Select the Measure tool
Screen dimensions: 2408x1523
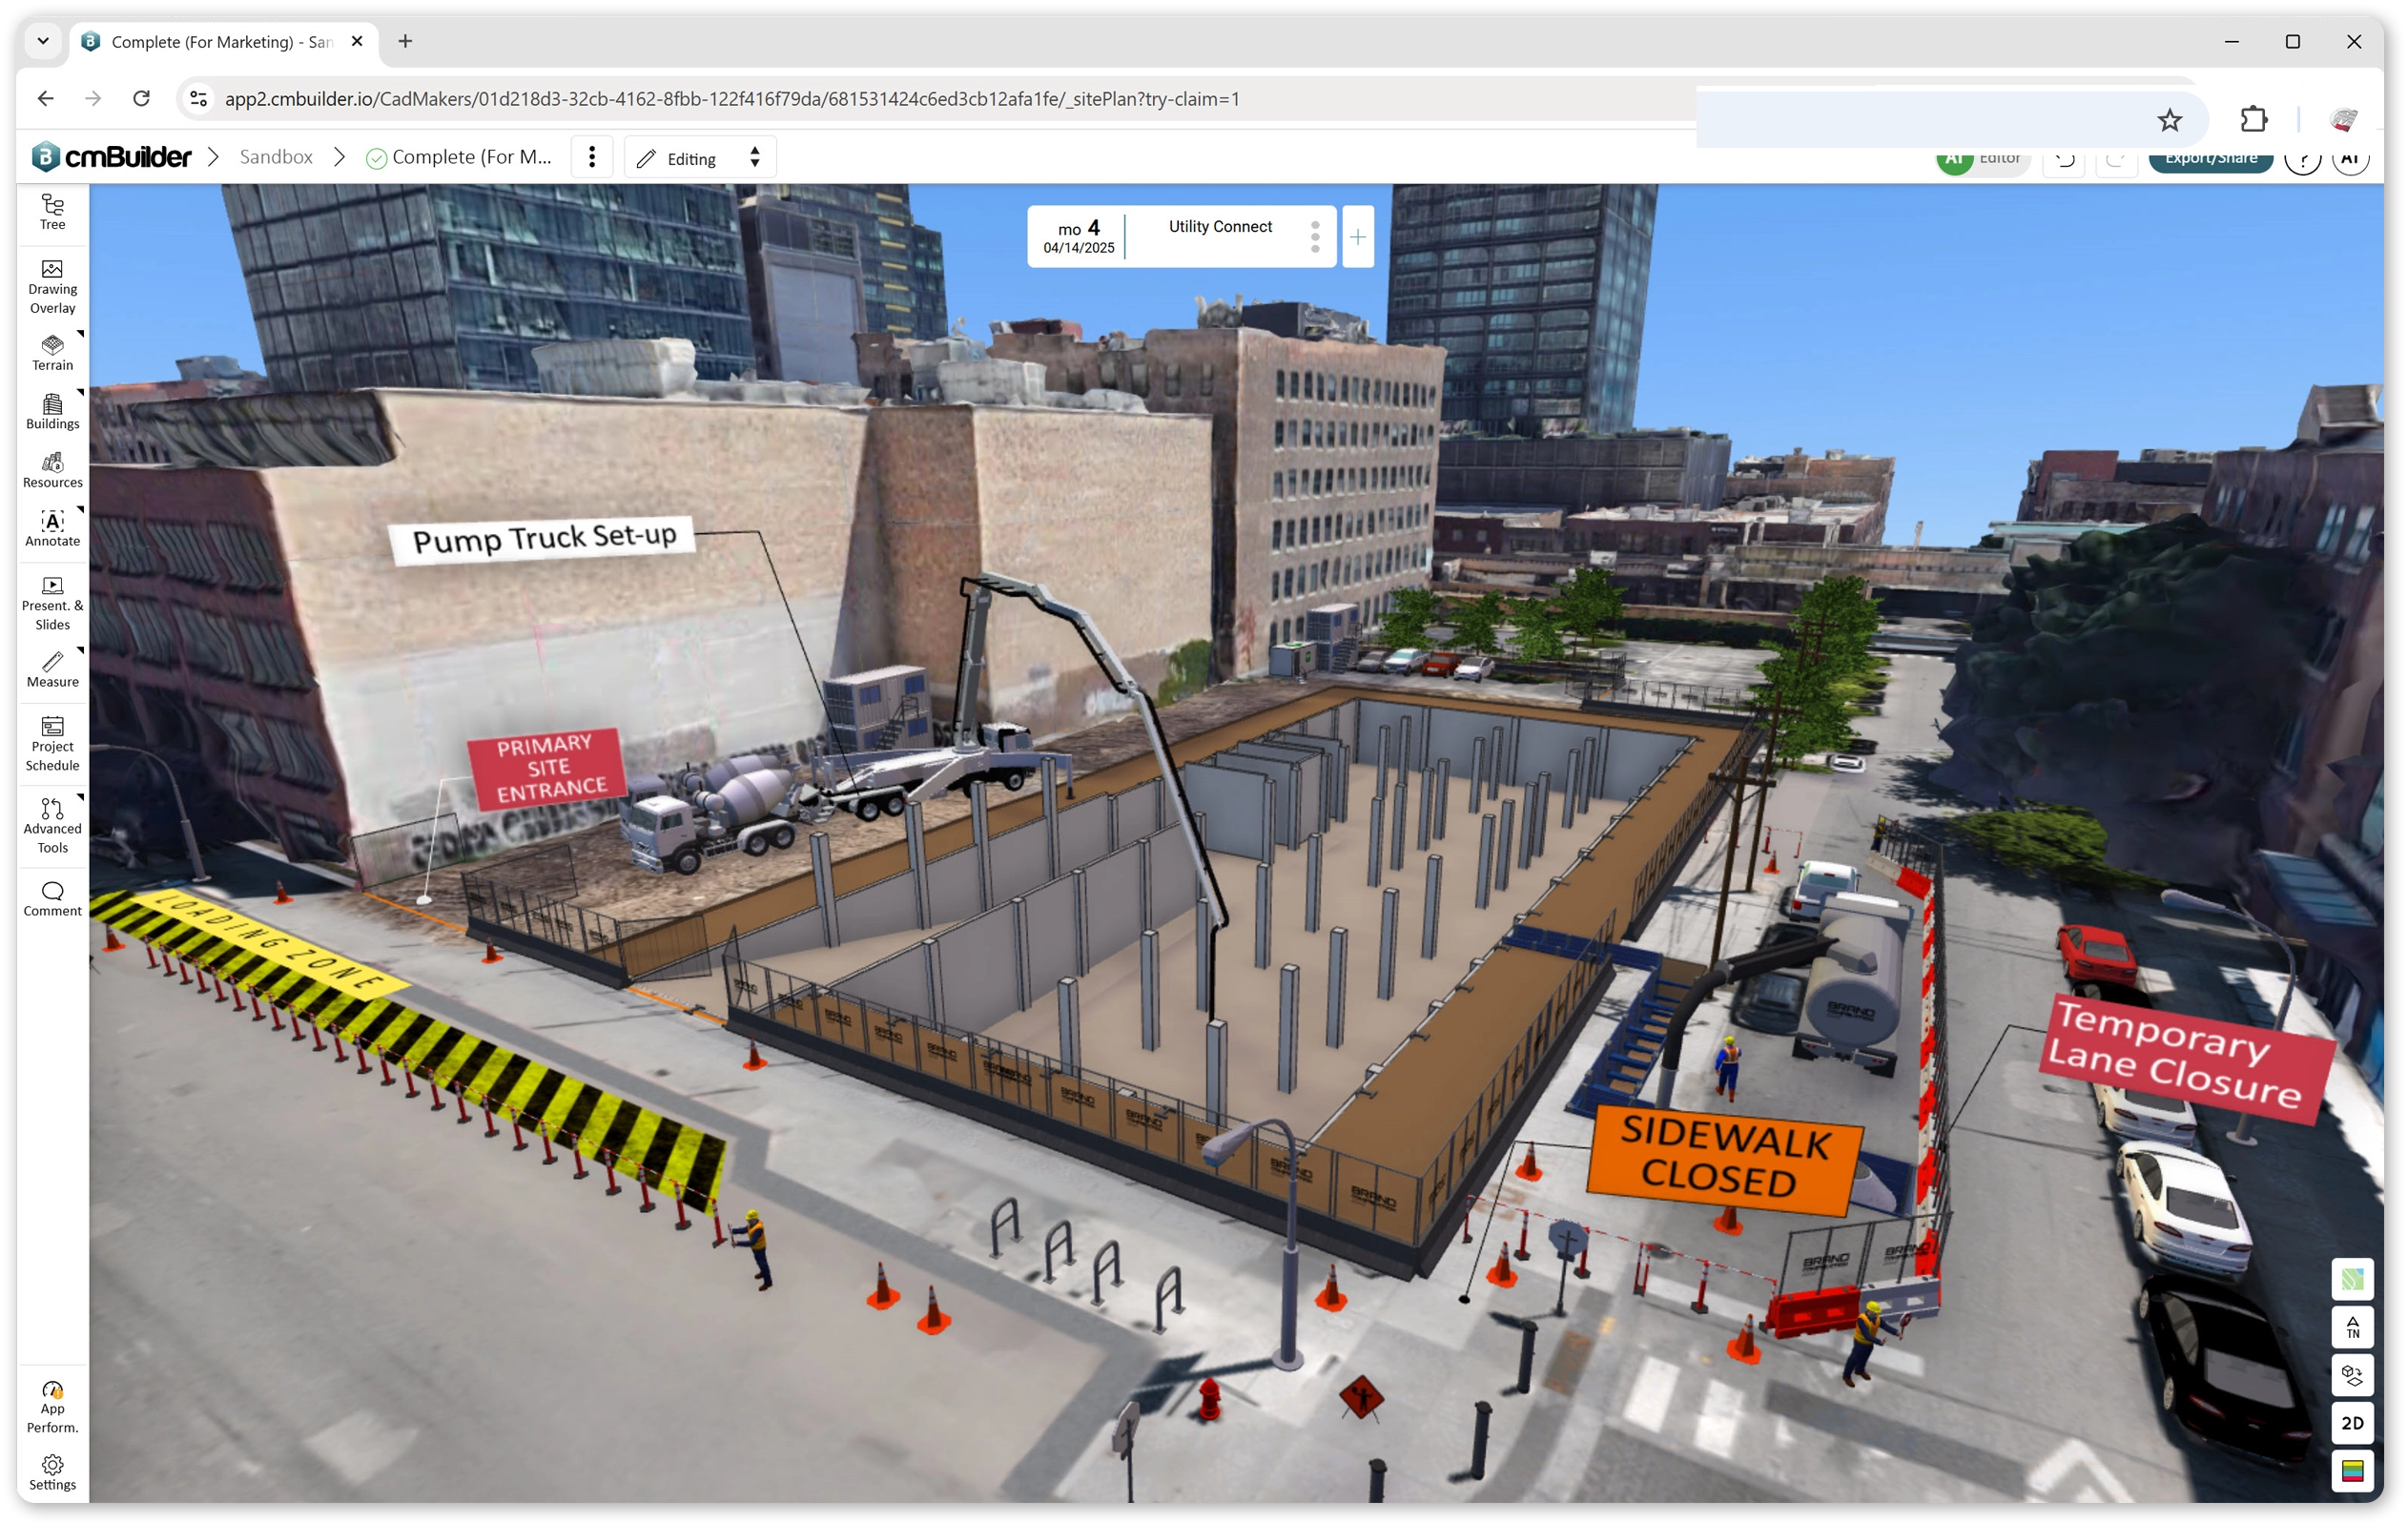click(x=52, y=669)
